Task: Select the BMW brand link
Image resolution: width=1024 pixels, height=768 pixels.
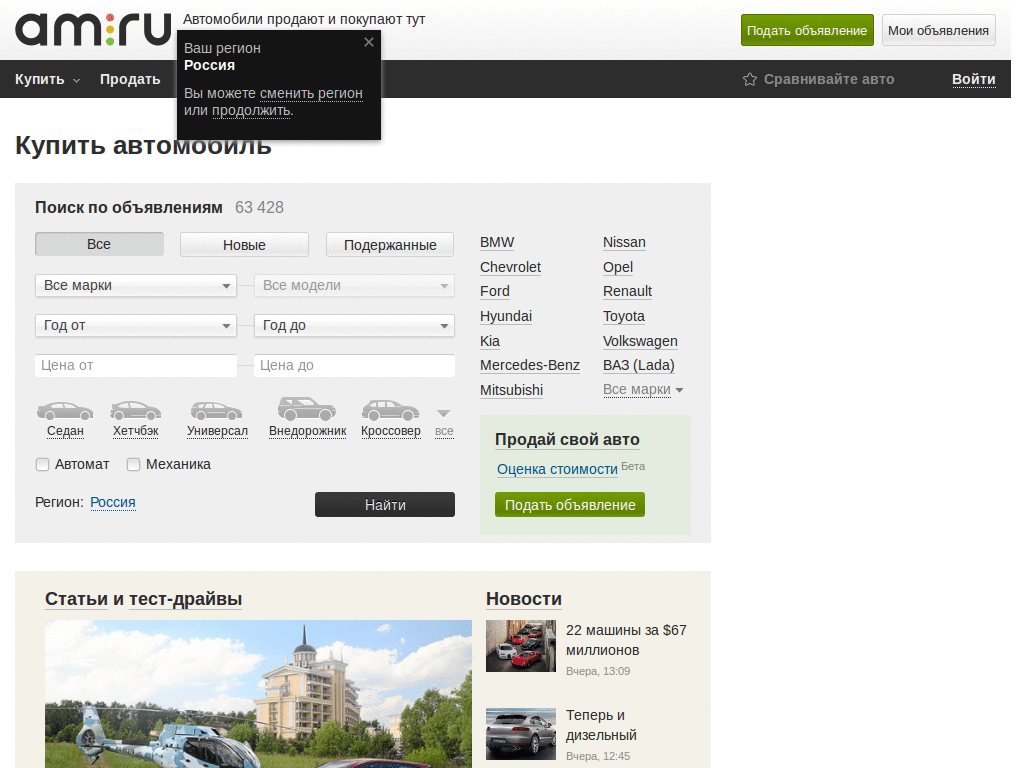Action: coord(497,242)
